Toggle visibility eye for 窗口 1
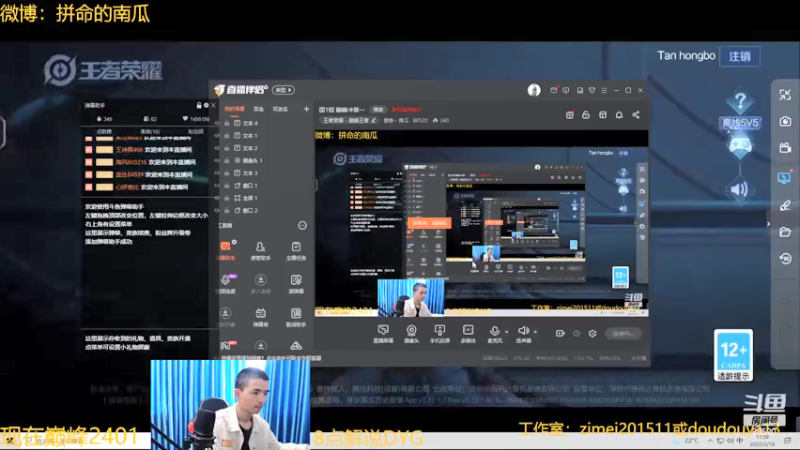This screenshot has width=800, height=450. point(217,186)
